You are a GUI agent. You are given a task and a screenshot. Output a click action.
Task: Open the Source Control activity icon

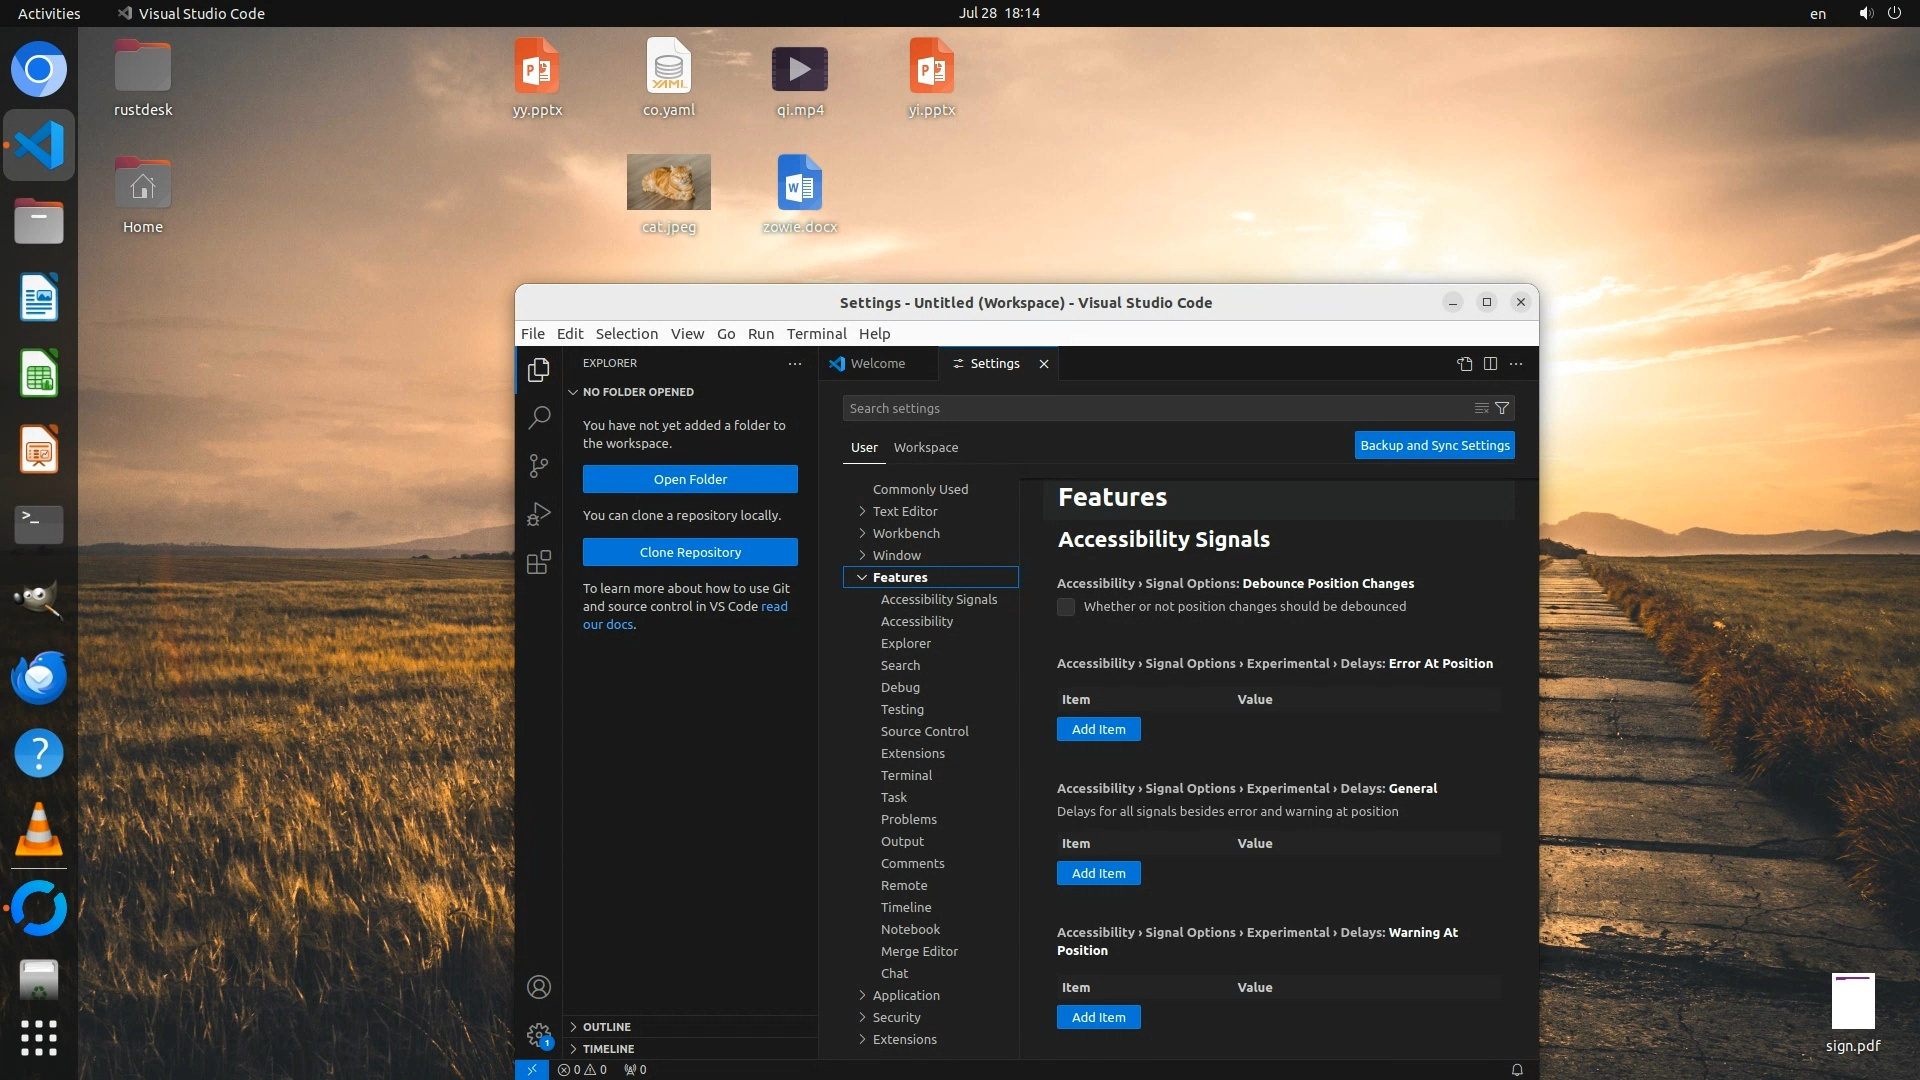point(539,465)
